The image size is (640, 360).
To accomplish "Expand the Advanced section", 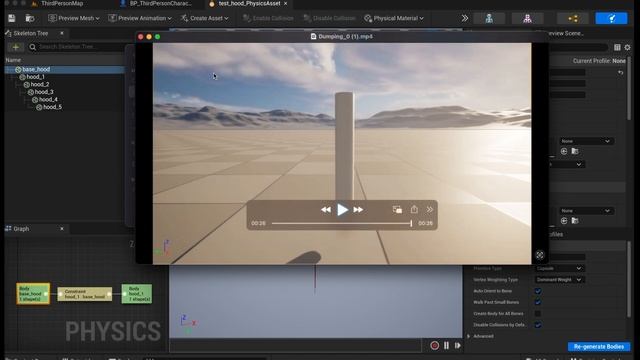I will click(469, 336).
